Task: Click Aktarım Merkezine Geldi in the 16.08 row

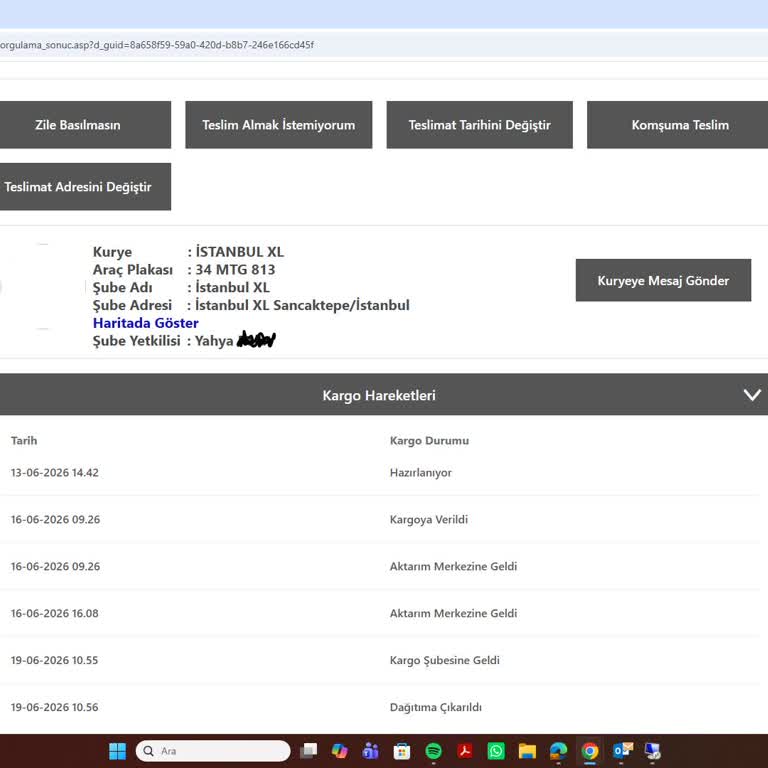Action: 453,613
